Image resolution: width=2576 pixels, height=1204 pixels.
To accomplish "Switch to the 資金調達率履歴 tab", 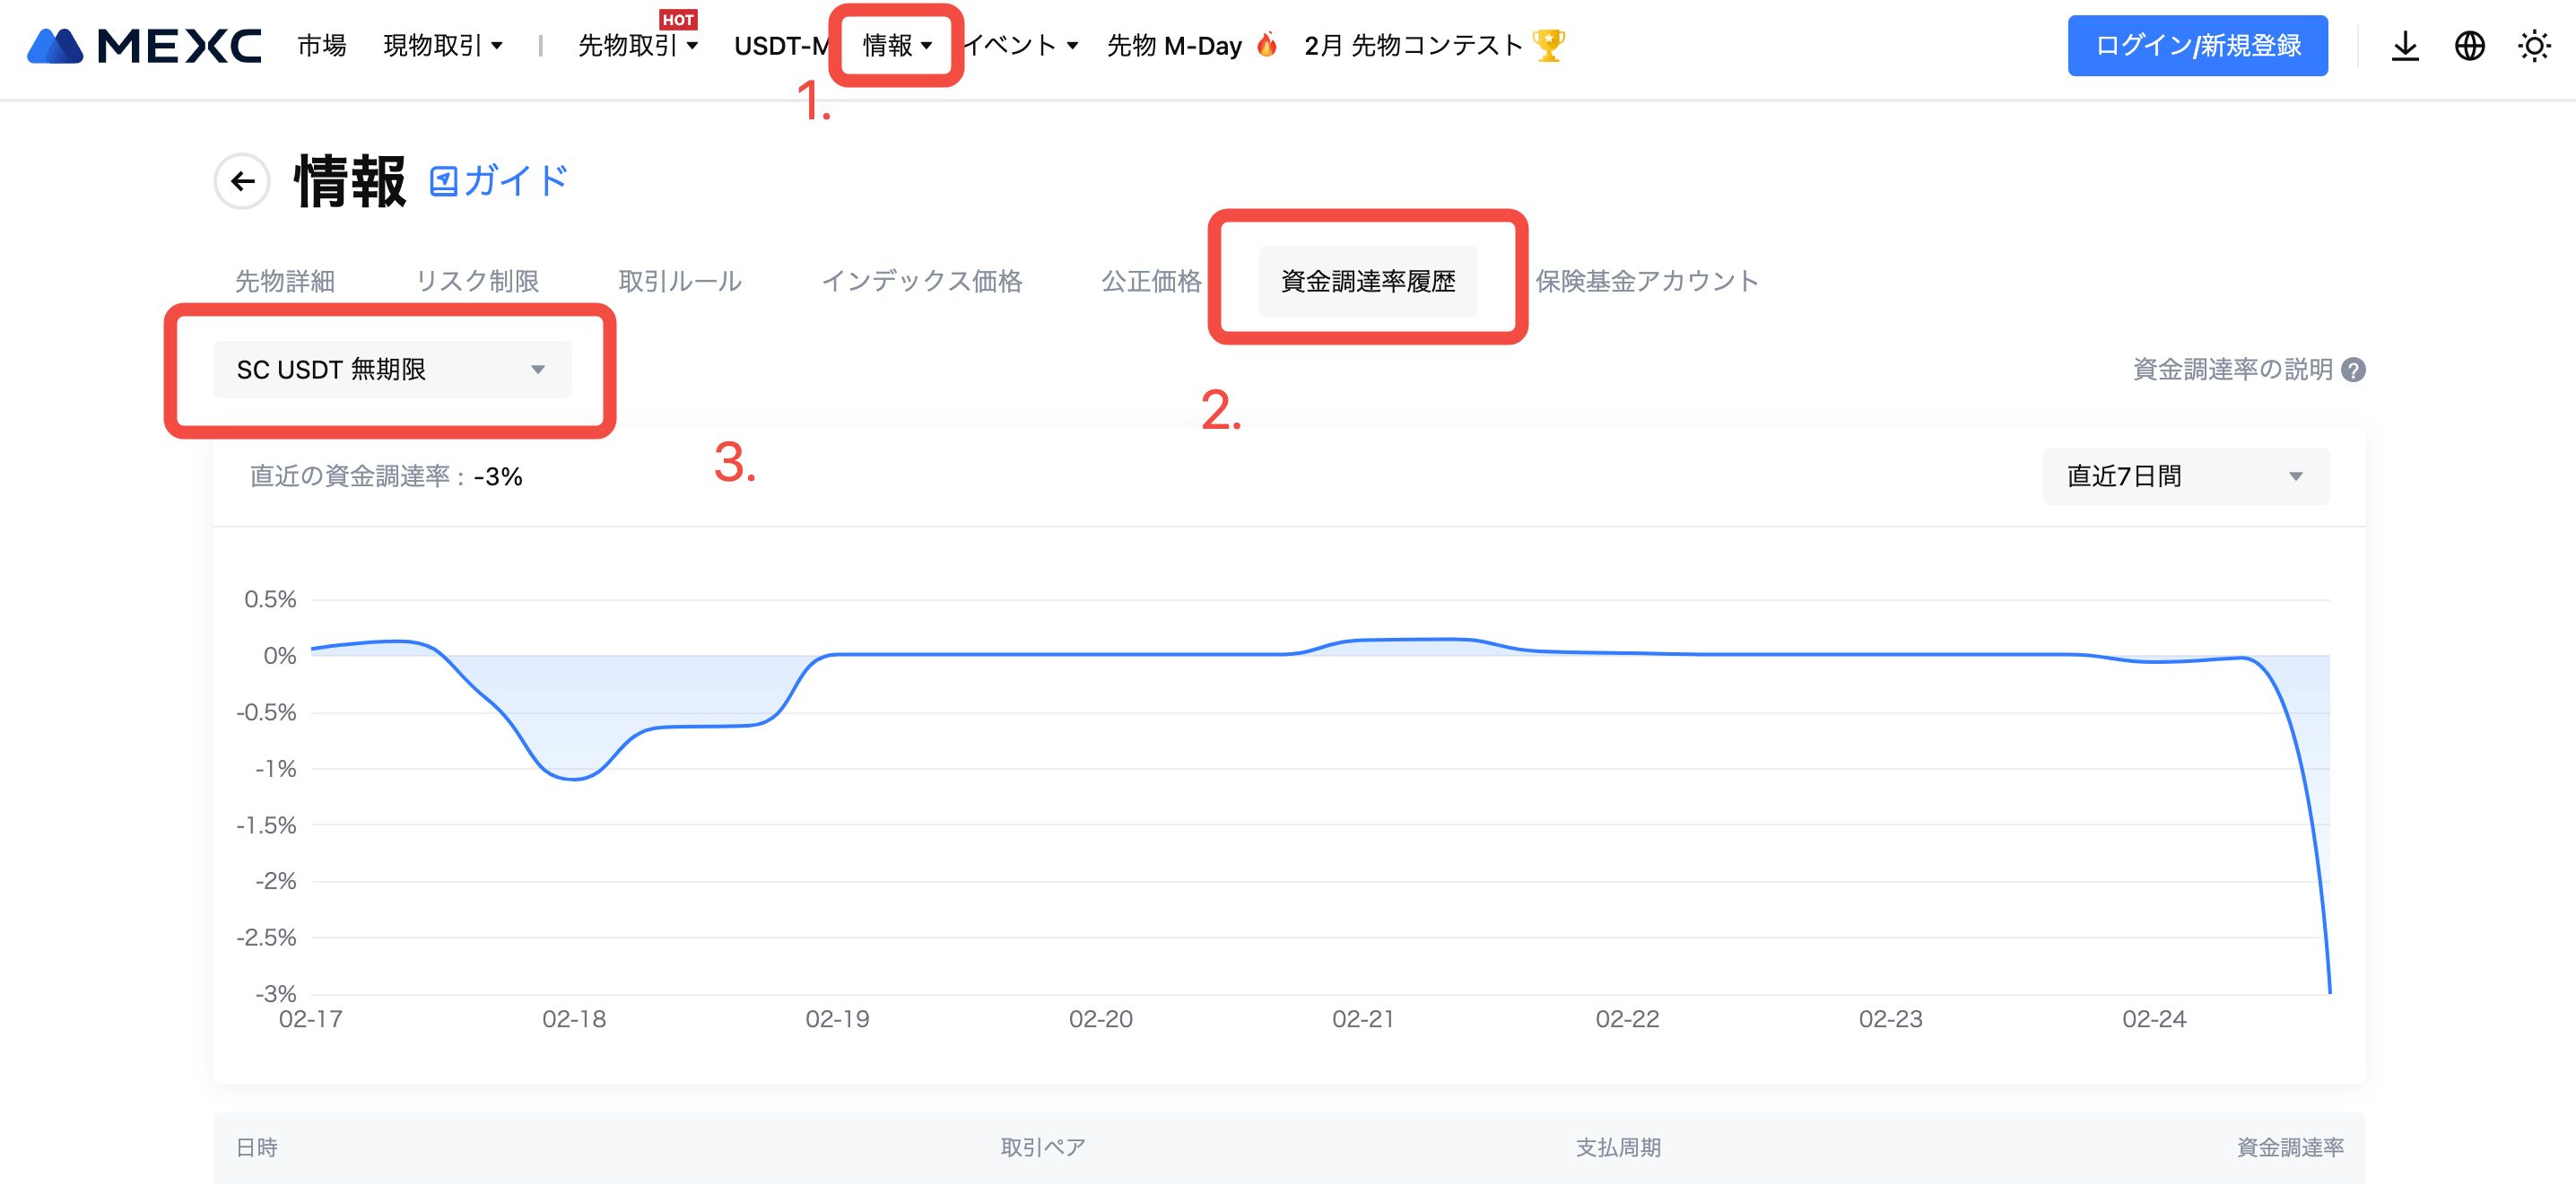I will [1367, 281].
